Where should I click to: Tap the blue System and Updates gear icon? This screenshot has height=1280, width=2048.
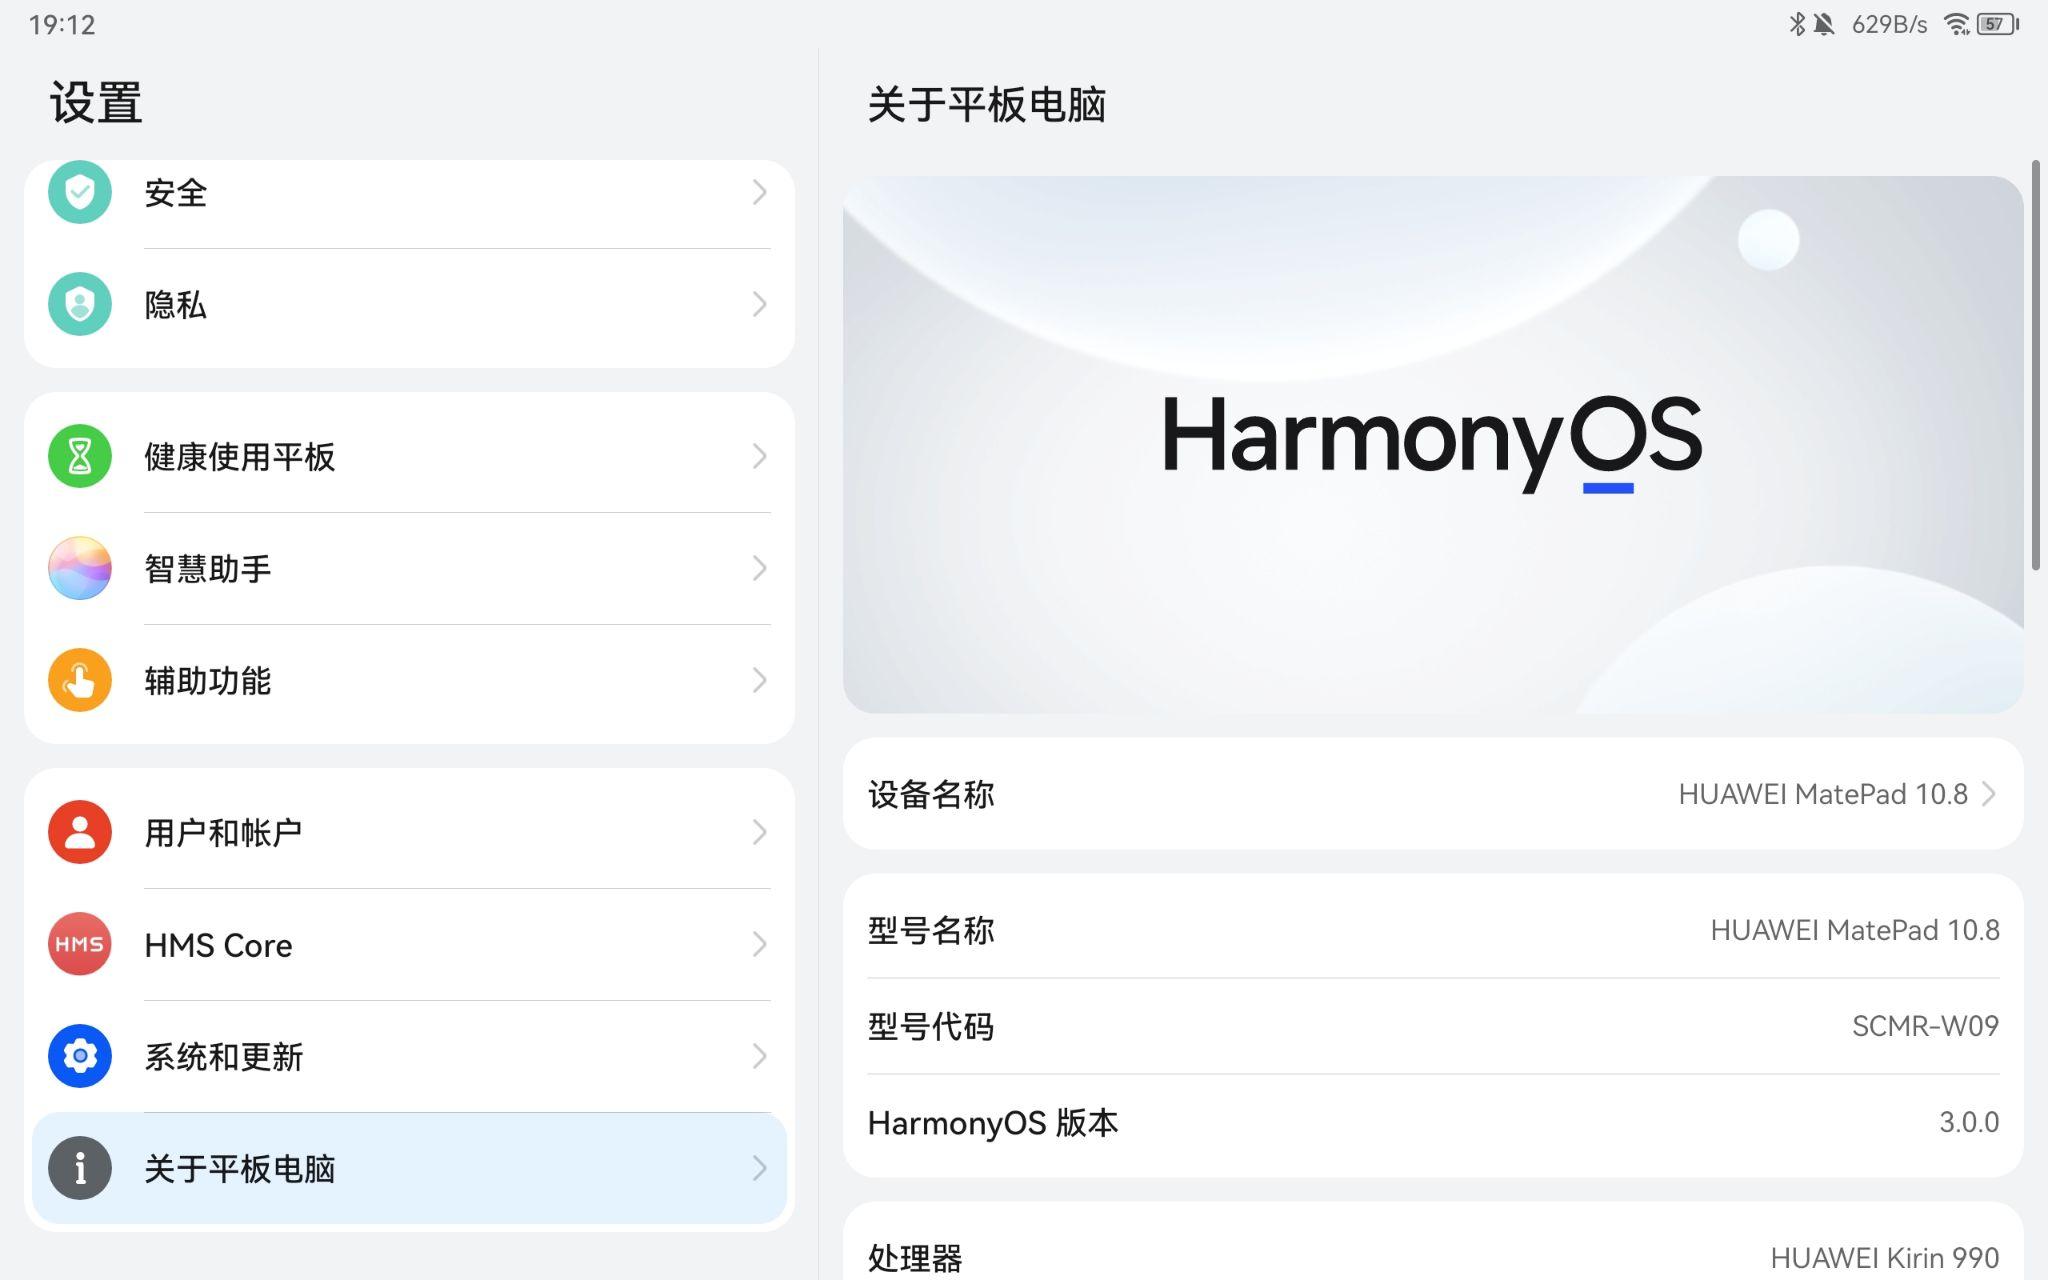(80, 1056)
